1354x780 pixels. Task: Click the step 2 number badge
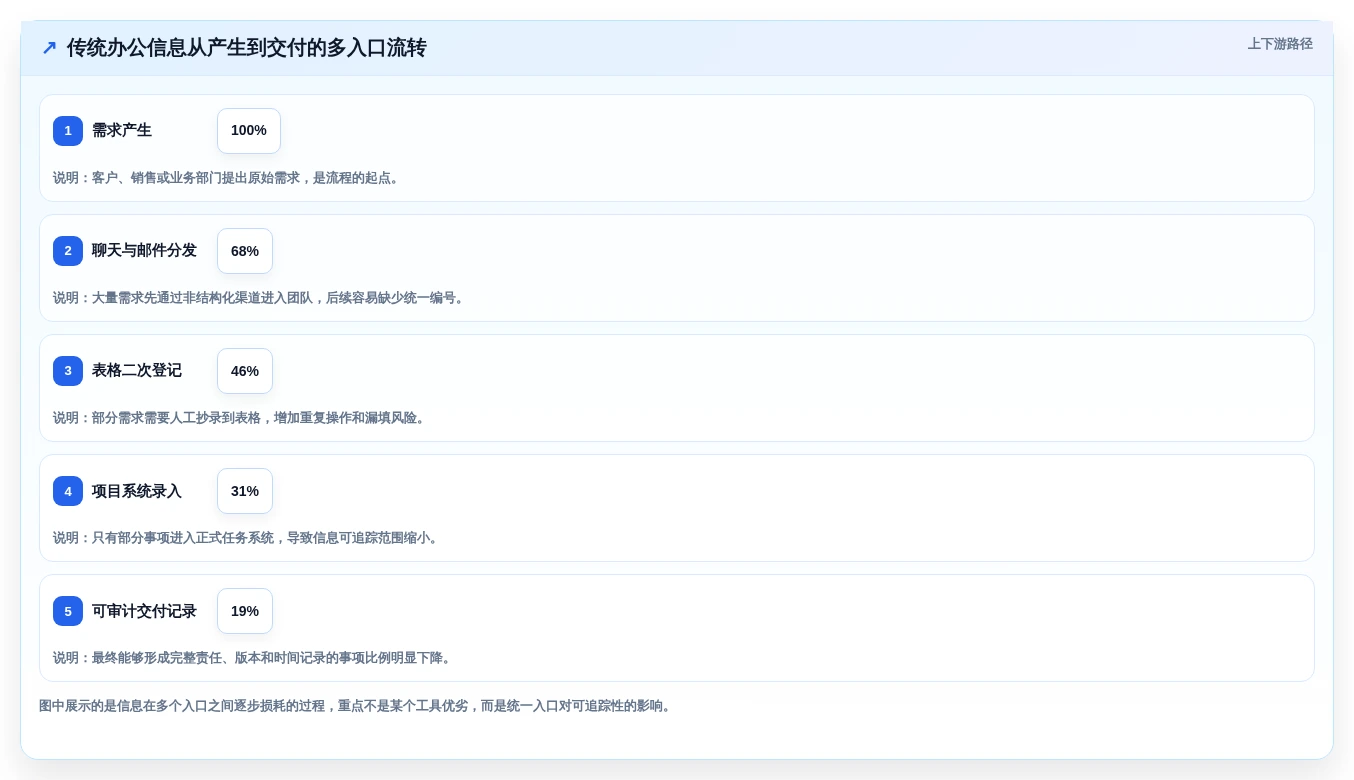(x=68, y=251)
